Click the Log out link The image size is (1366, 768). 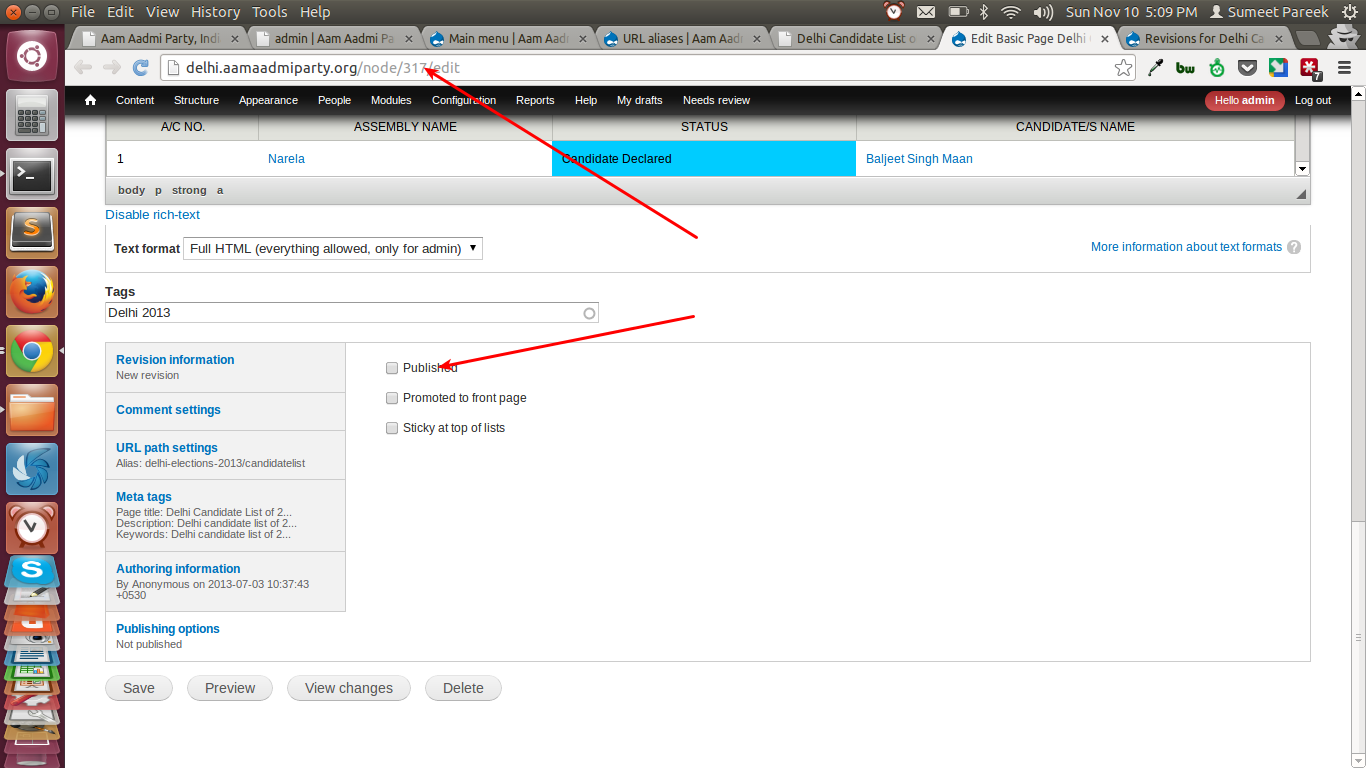point(1313,100)
